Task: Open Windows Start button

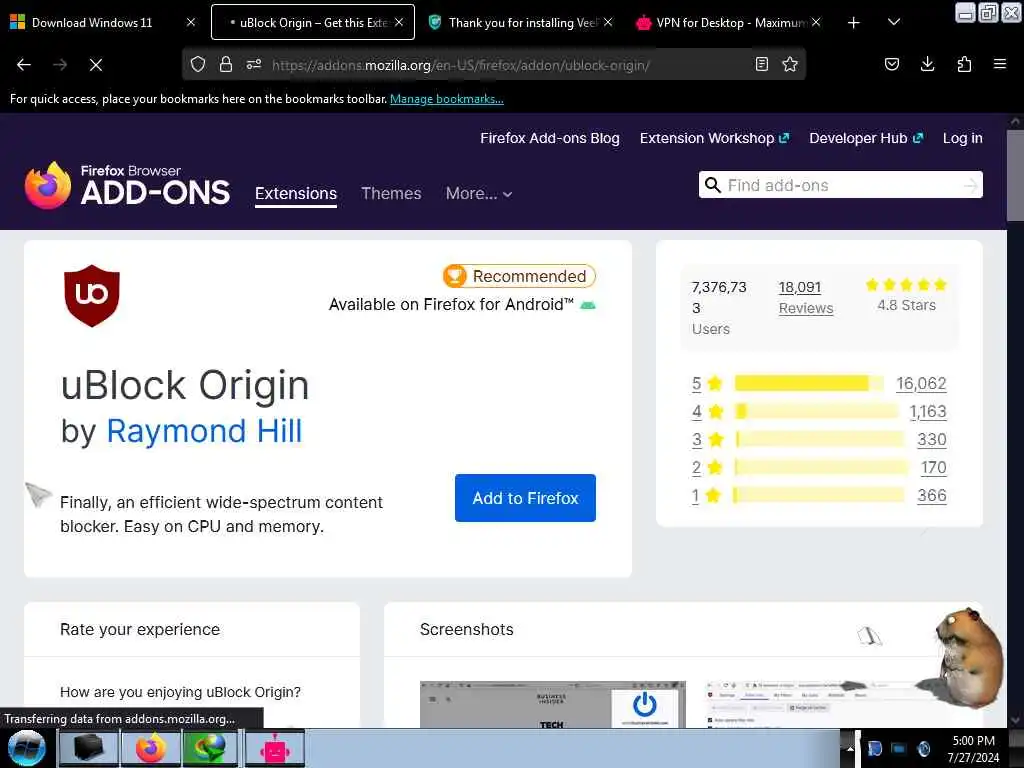Action: [x=25, y=748]
